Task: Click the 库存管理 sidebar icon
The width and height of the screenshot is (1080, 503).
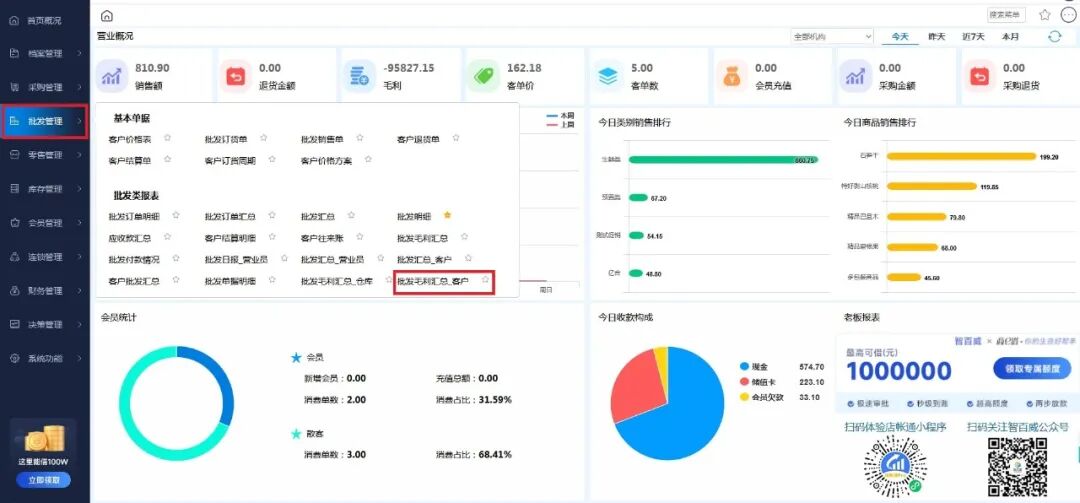Action: tap(14, 189)
